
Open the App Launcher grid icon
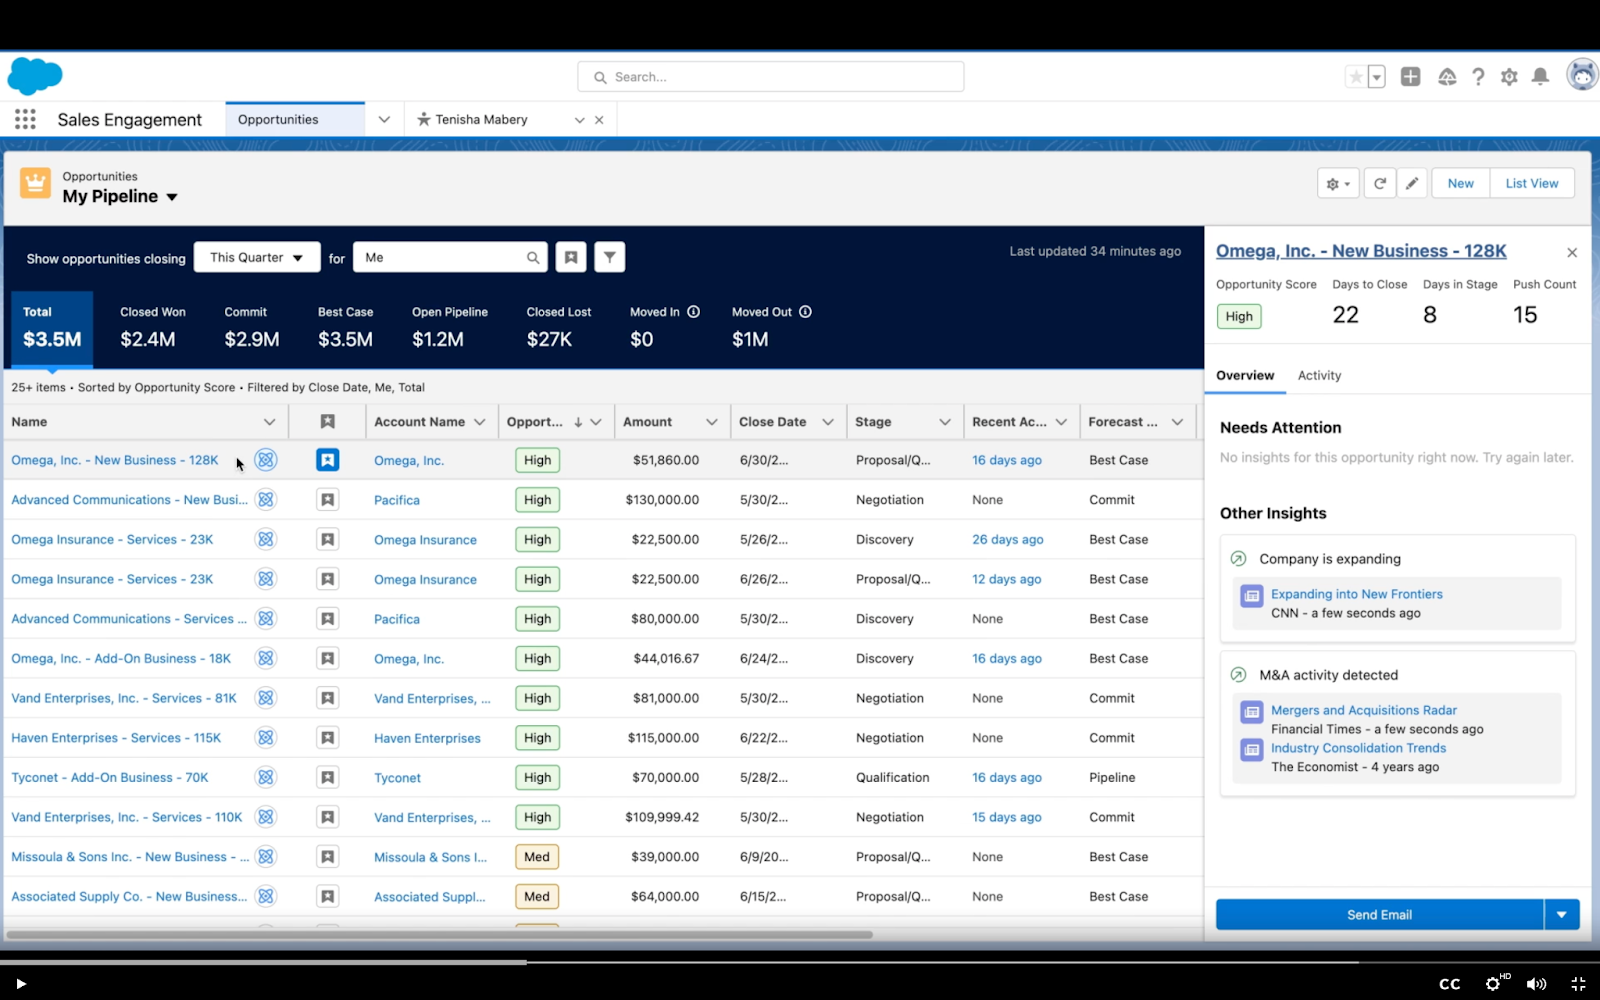coord(25,118)
